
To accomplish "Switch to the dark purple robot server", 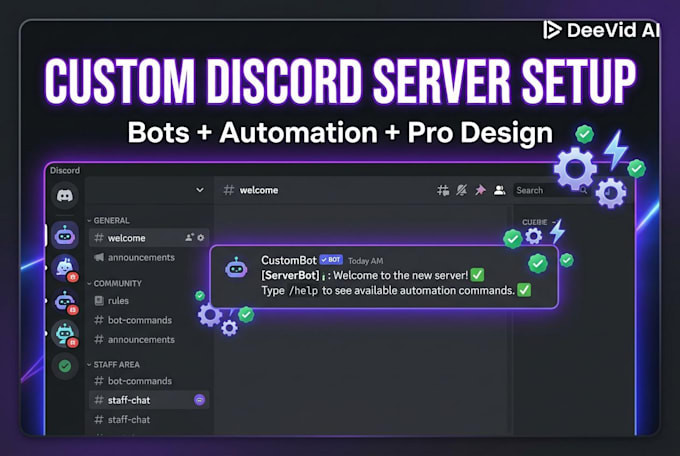I will coord(65,301).
